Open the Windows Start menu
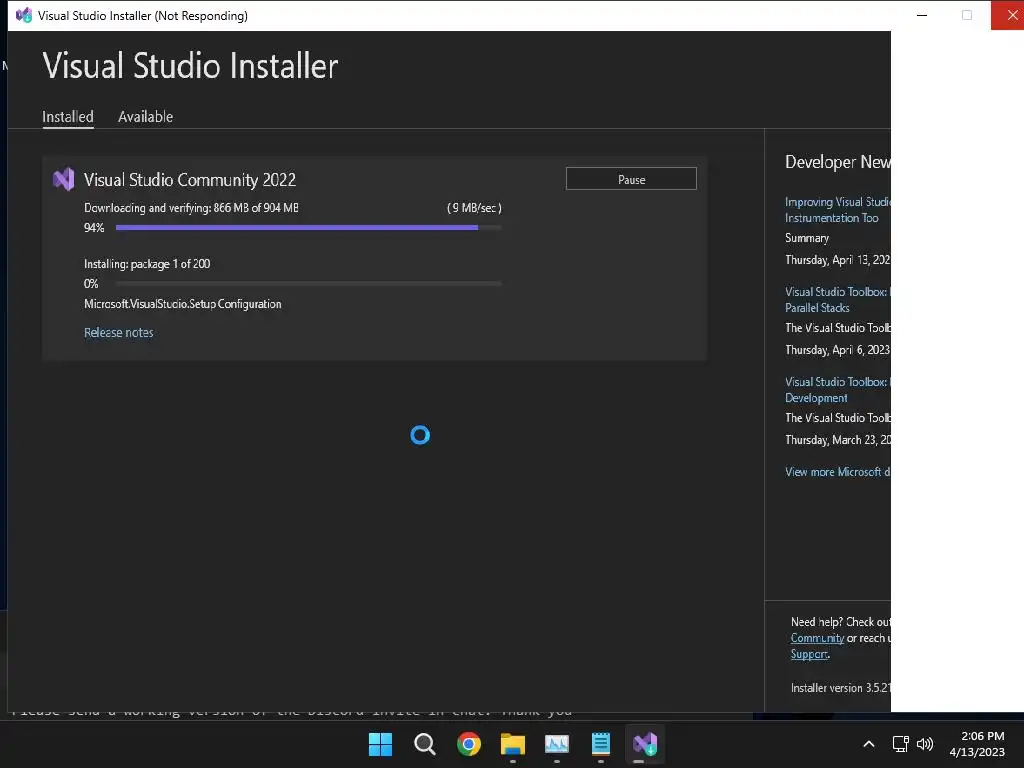The height and width of the screenshot is (768, 1024). coord(380,744)
